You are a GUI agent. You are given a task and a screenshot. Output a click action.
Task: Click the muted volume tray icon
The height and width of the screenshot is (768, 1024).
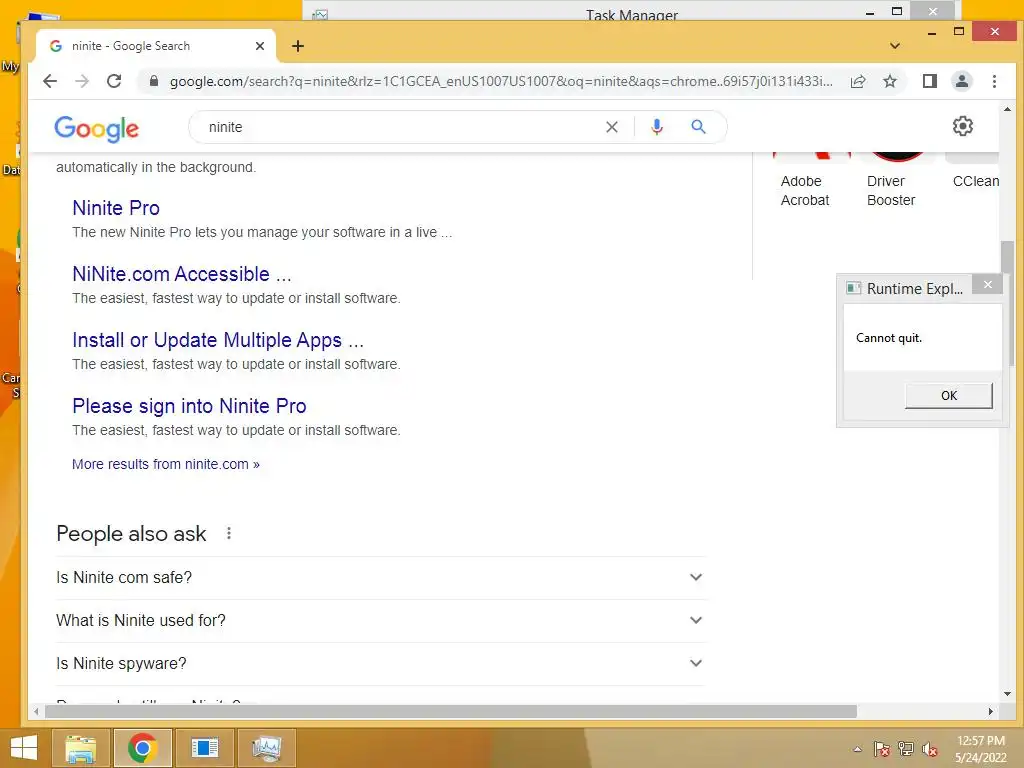coord(930,749)
